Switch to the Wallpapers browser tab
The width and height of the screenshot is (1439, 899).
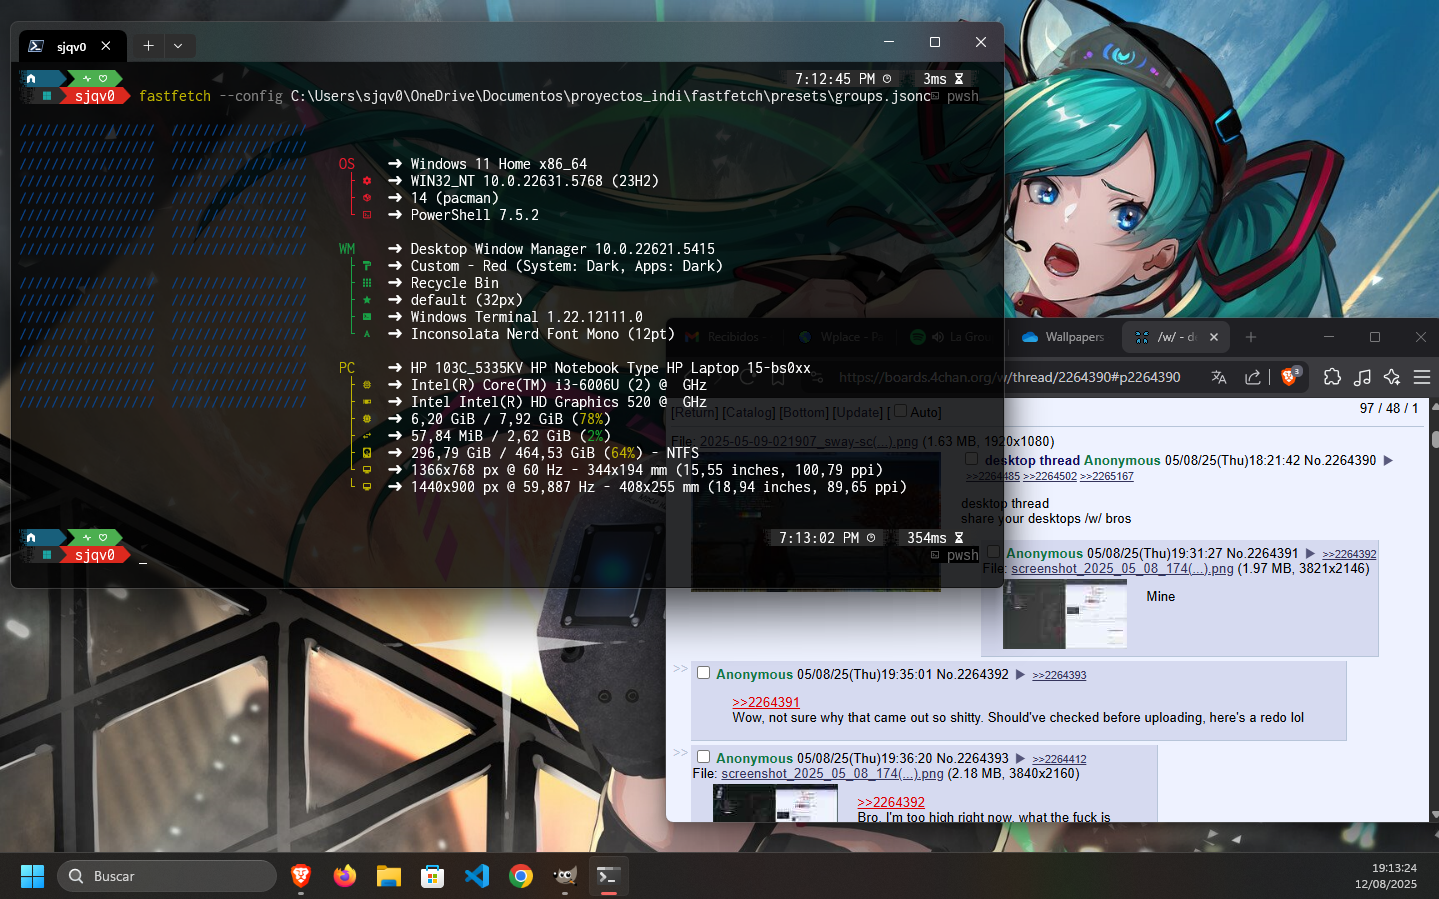click(1064, 337)
